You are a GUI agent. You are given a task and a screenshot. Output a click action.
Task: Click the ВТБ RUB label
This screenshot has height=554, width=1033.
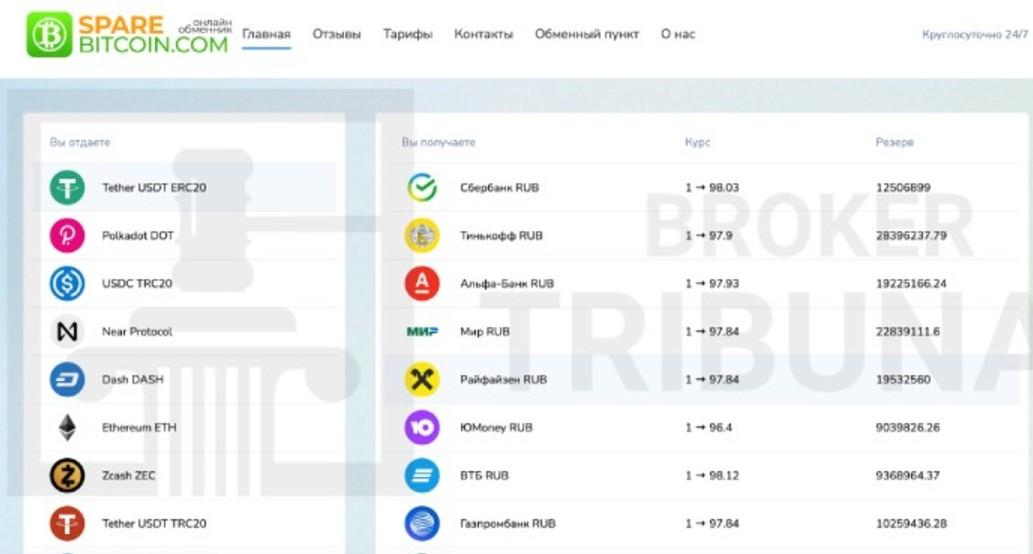coord(484,476)
